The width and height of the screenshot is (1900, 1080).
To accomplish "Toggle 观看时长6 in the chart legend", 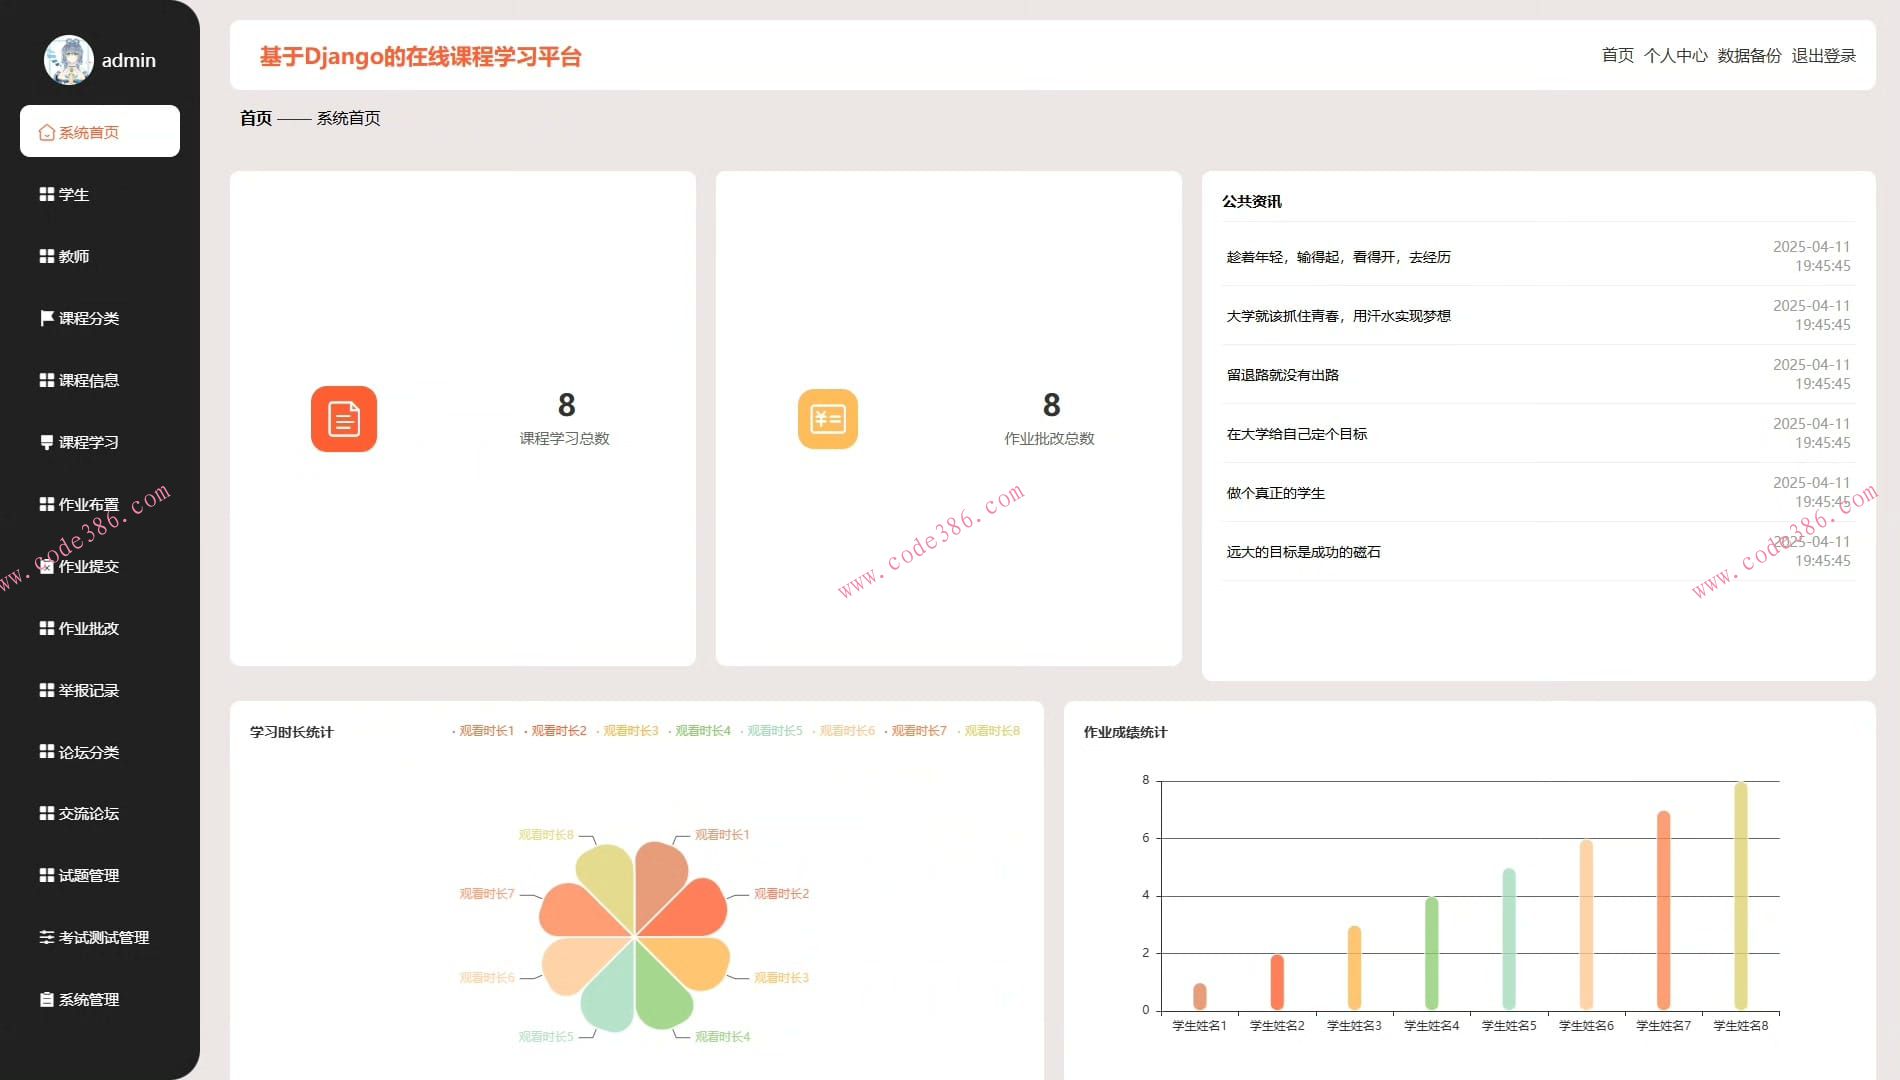I will coord(844,731).
